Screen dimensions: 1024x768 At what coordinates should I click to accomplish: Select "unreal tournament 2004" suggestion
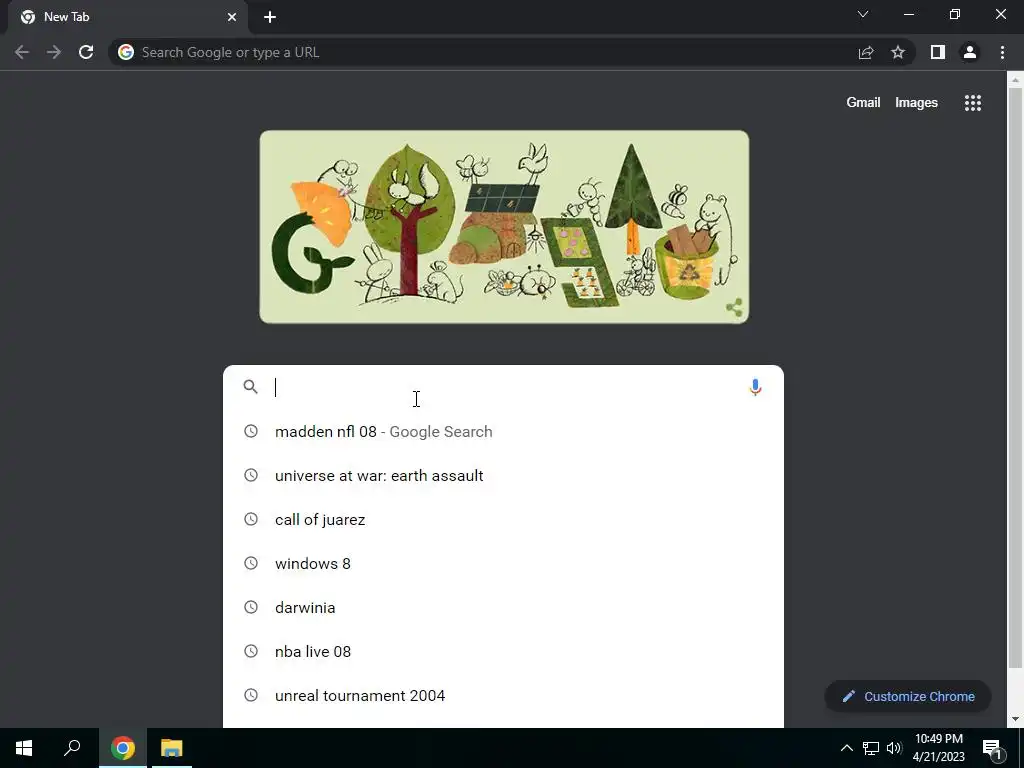pos(503,695)
